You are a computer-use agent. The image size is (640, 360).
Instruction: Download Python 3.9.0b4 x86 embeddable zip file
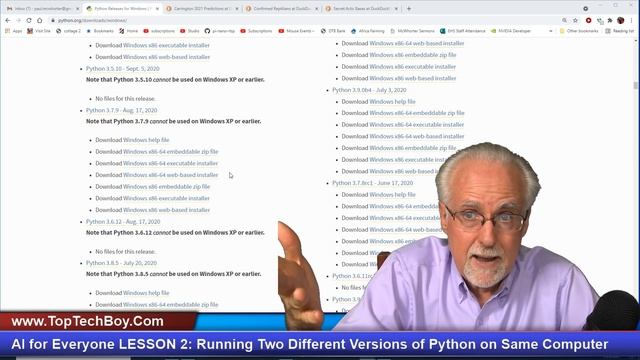coord(412,148)
